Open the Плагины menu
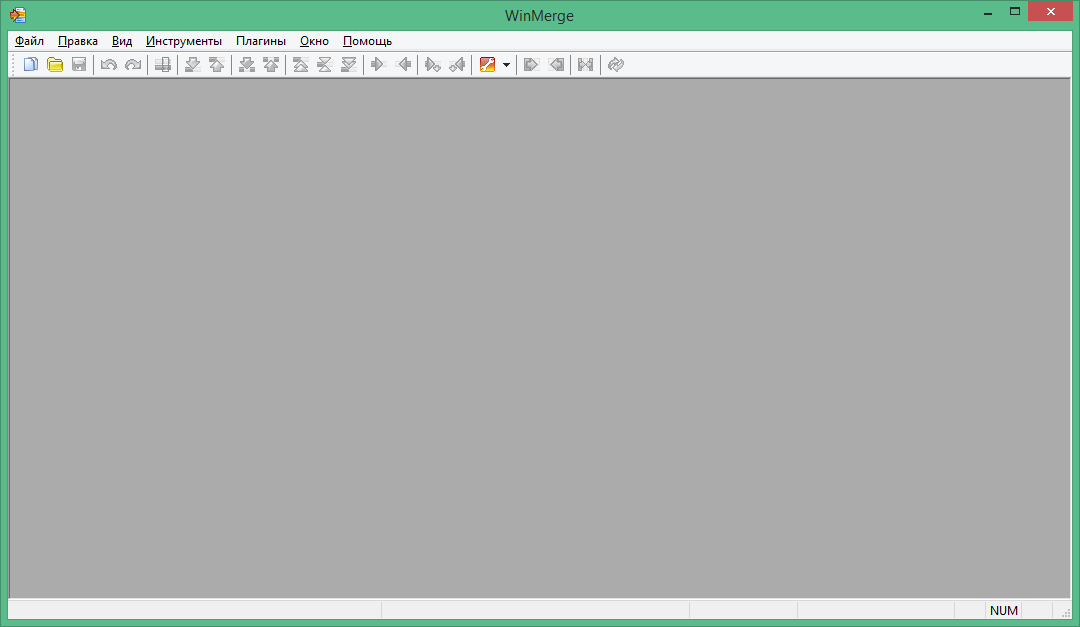The image size is (1080, 627). click(260, 41)
